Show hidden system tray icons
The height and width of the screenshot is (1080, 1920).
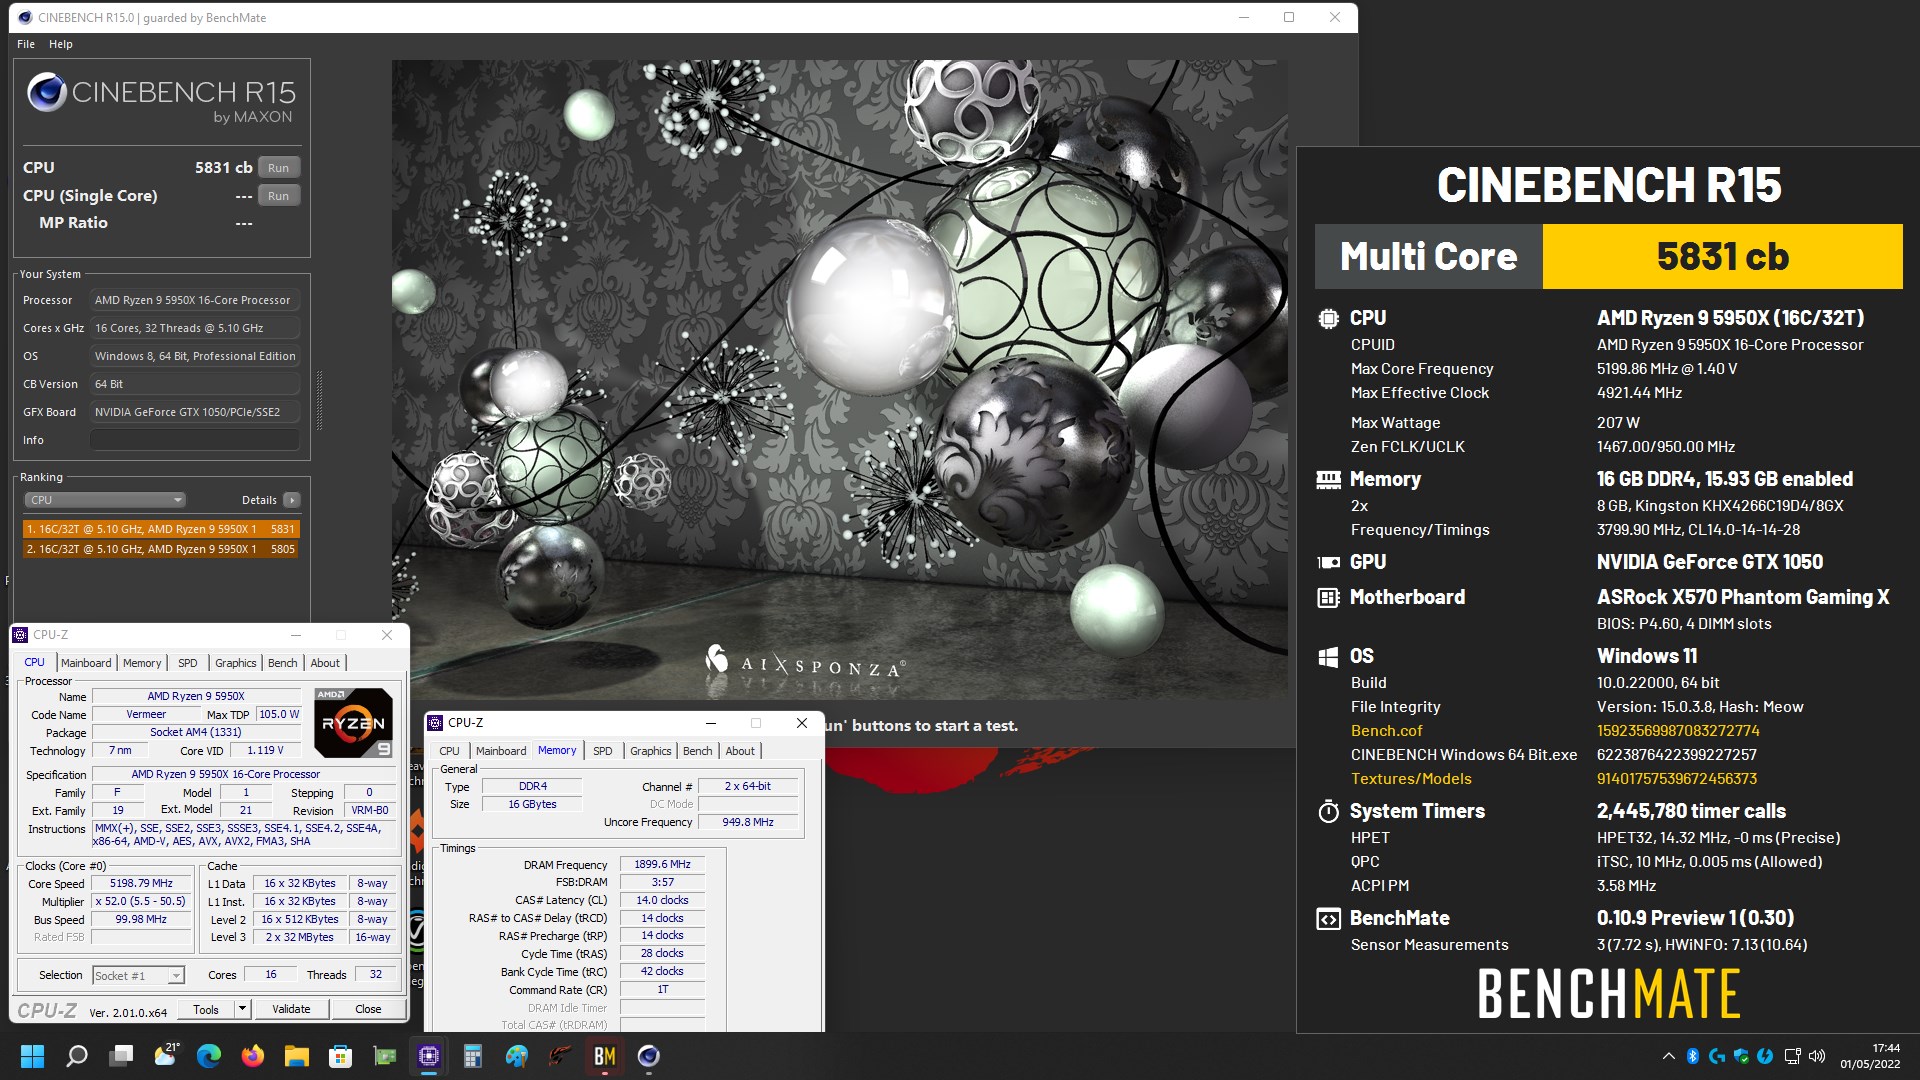[x=1668, y=1056]
